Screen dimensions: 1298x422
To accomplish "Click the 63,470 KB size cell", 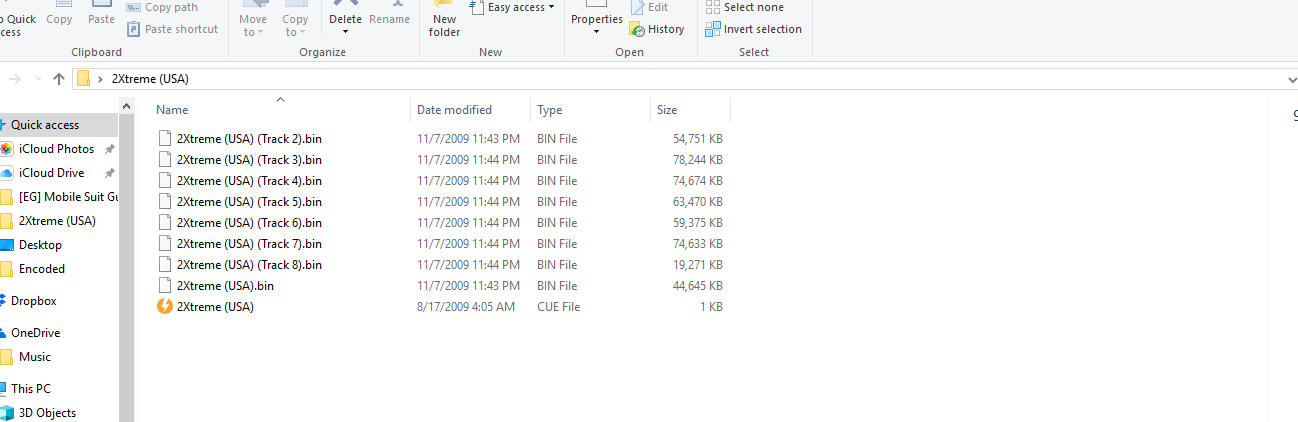I will click(x=698, y=202).
